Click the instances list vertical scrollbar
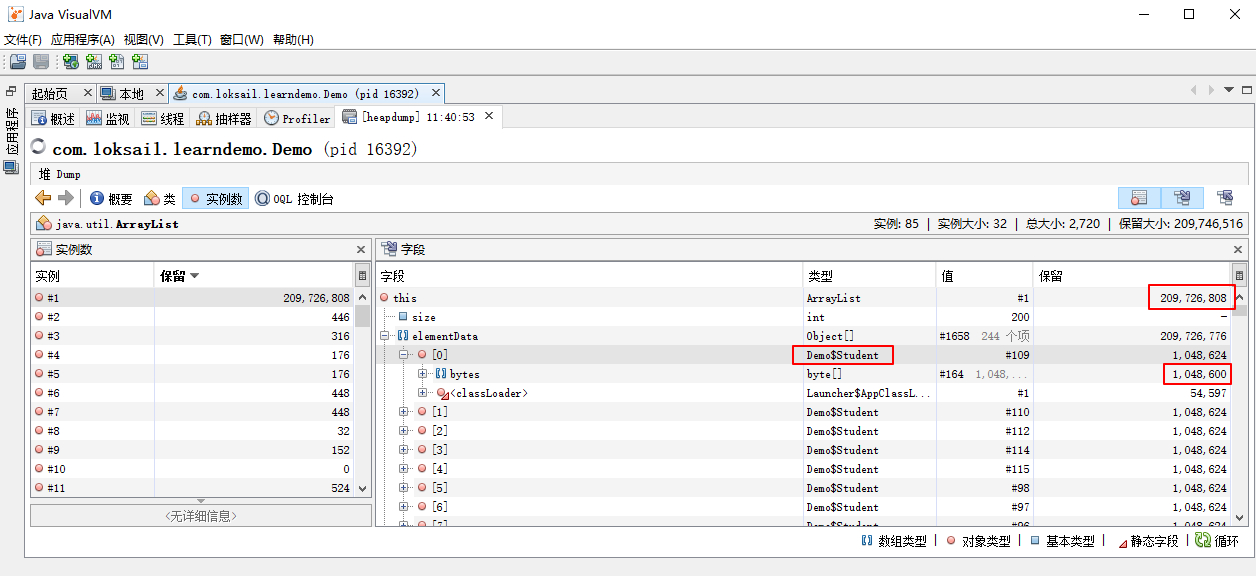1256x576 pixels. pyautogui.click(x=362, y=391)
